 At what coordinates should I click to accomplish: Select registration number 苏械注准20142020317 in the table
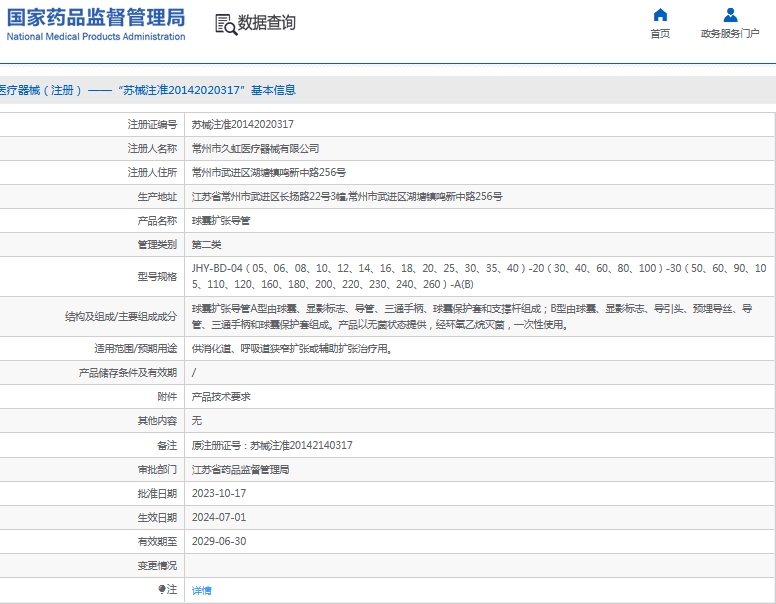click(x=242, y=124)
